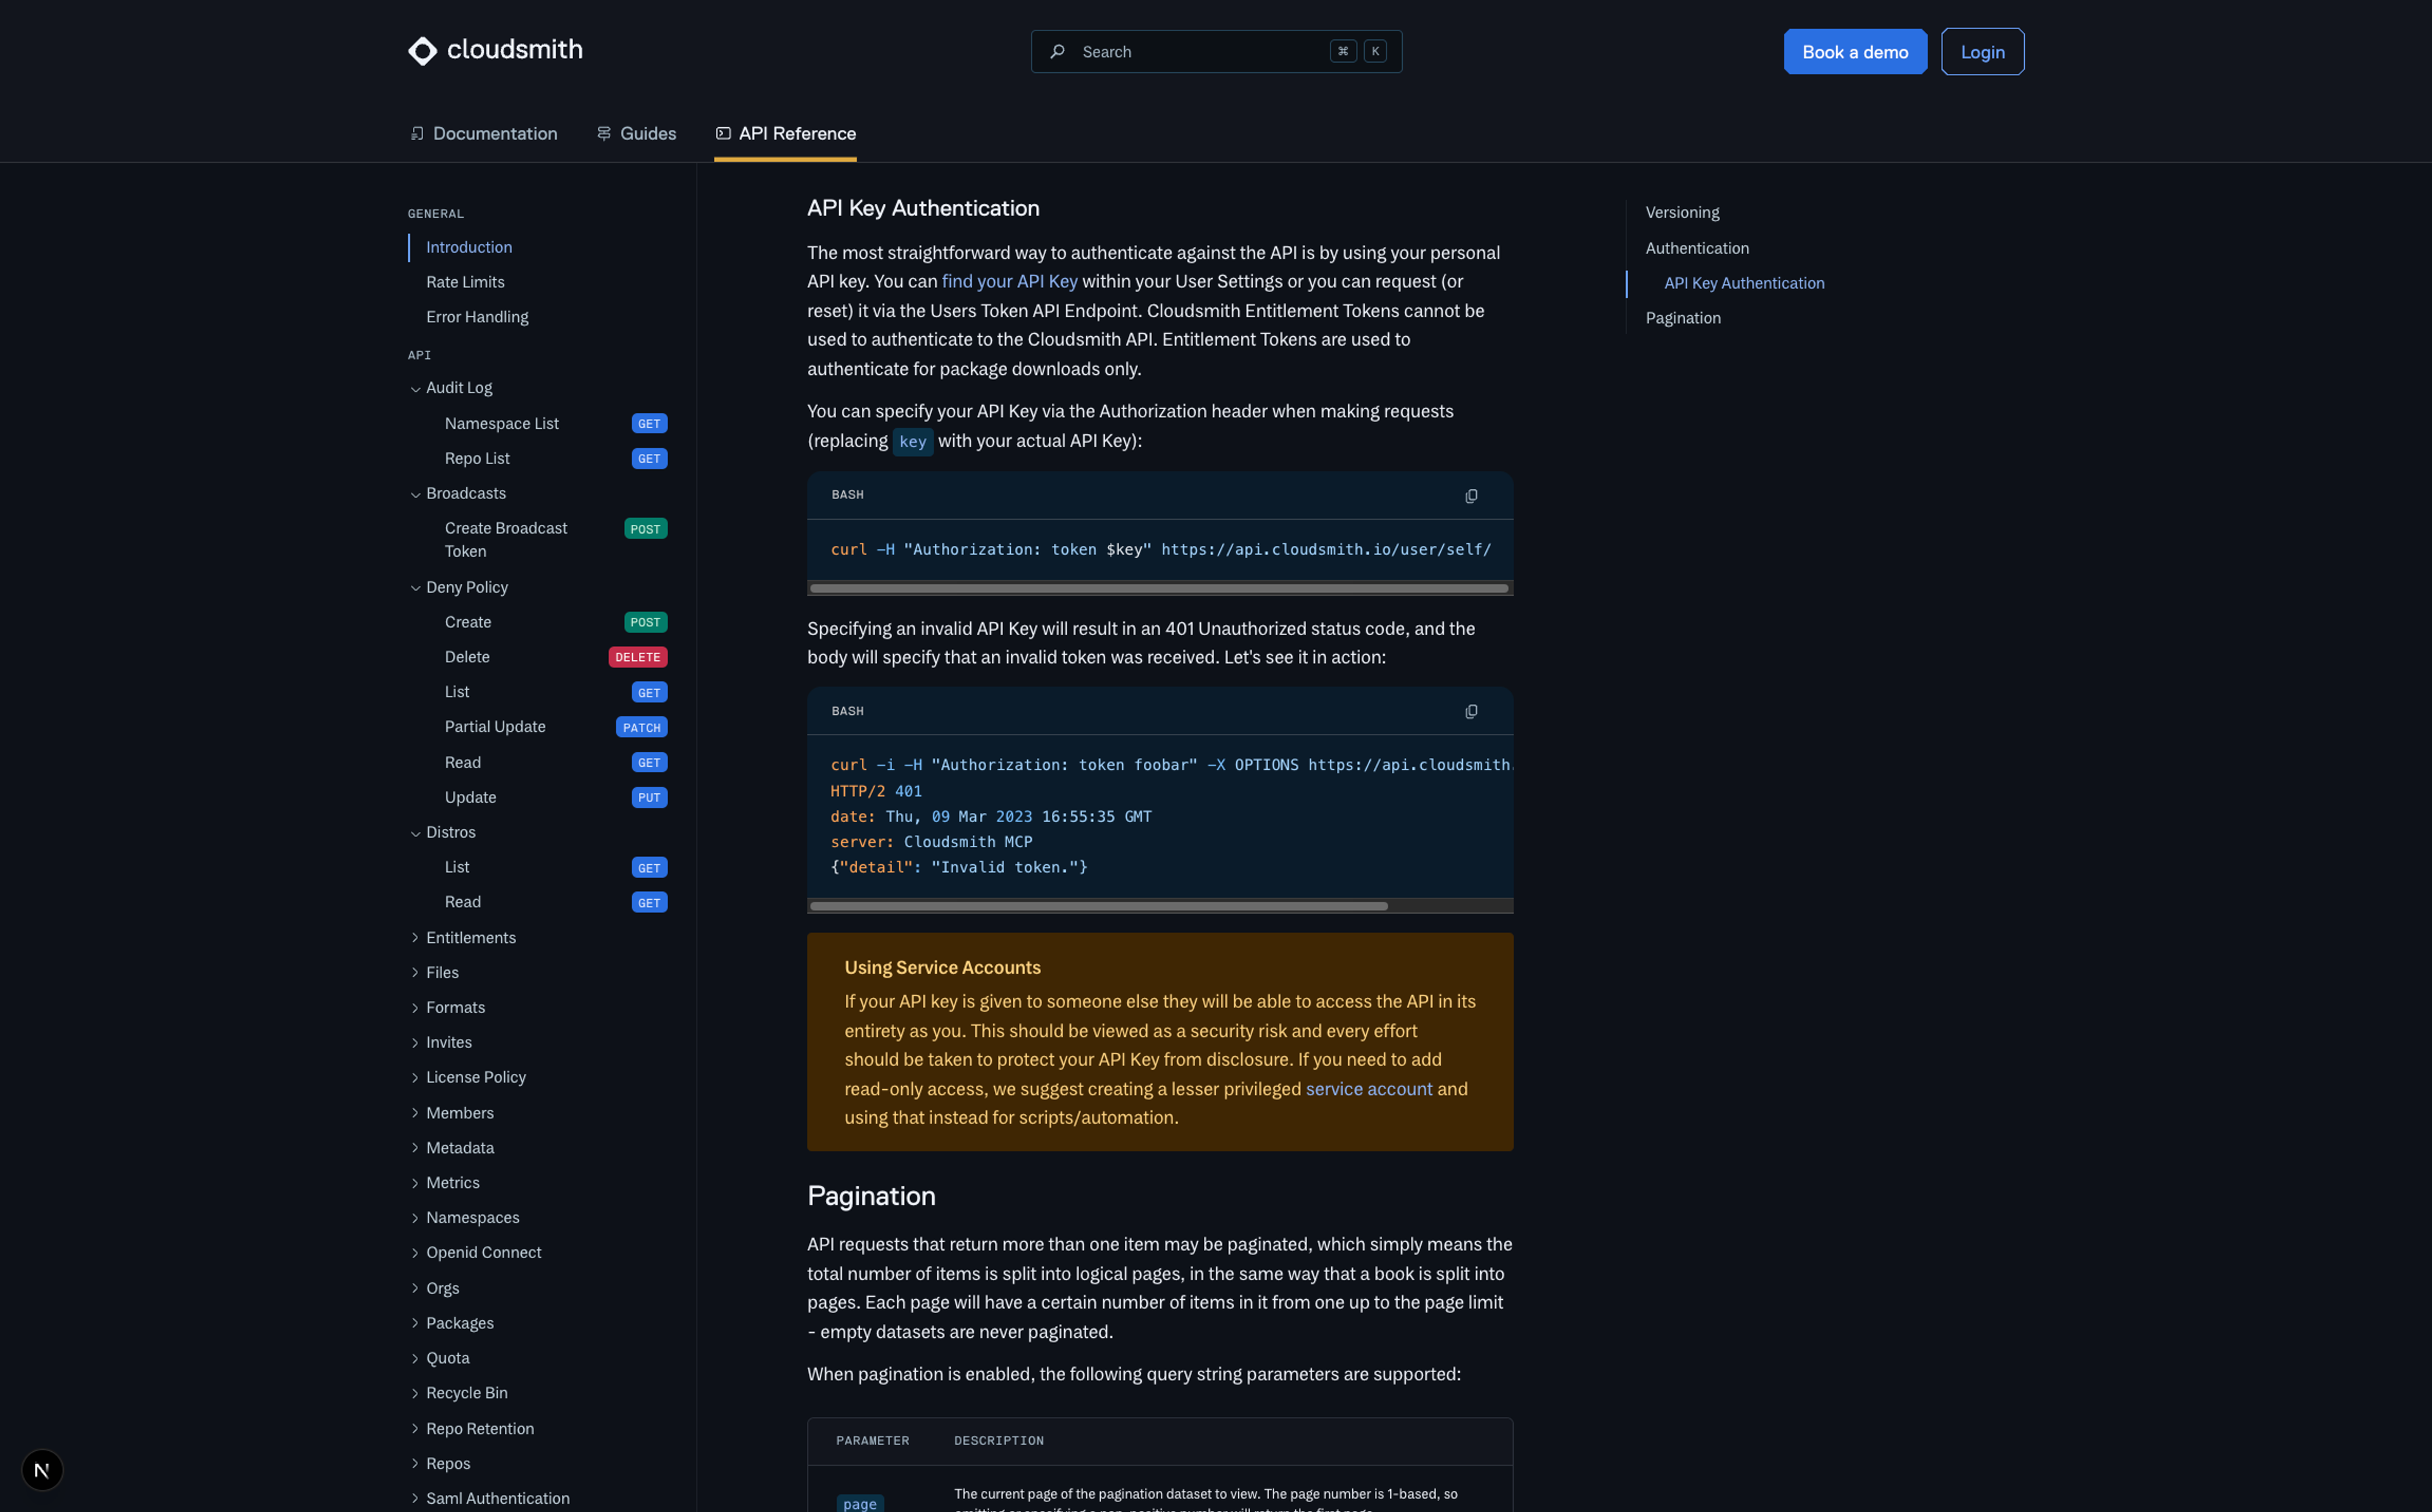The width and height of the screenshot is (2432, 1512).
Task: Select Introduction in sidebar
Action: (469, 247)
